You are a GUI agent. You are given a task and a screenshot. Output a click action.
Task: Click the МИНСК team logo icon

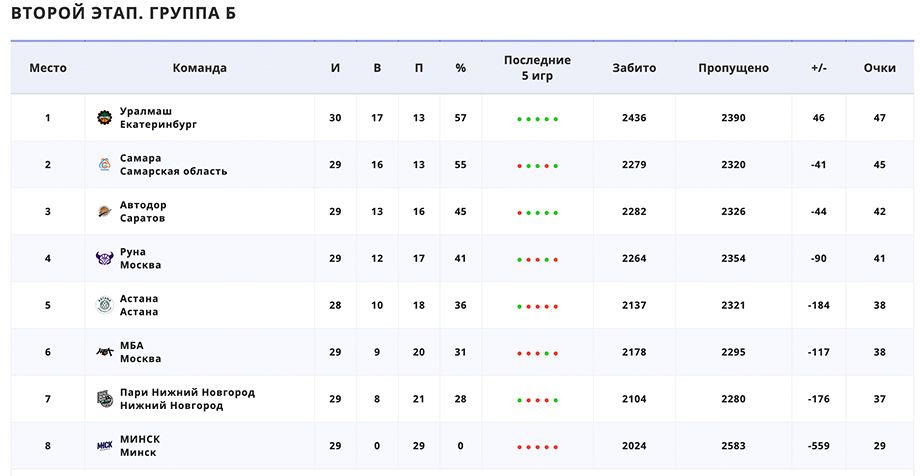[x=104, y=446]
